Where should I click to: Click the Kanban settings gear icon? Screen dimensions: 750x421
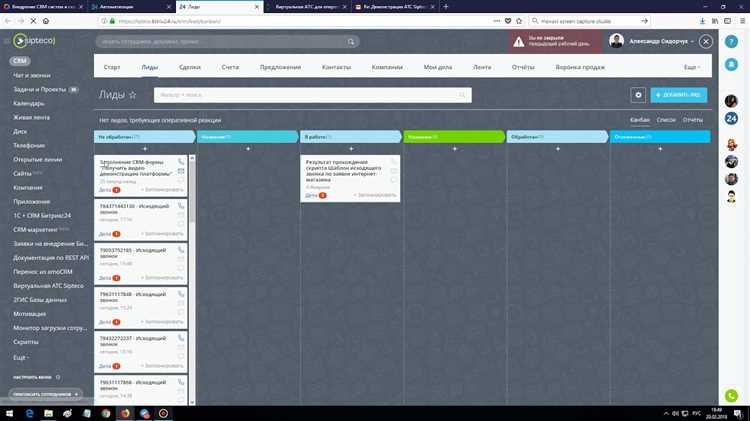tap(638, 95)
